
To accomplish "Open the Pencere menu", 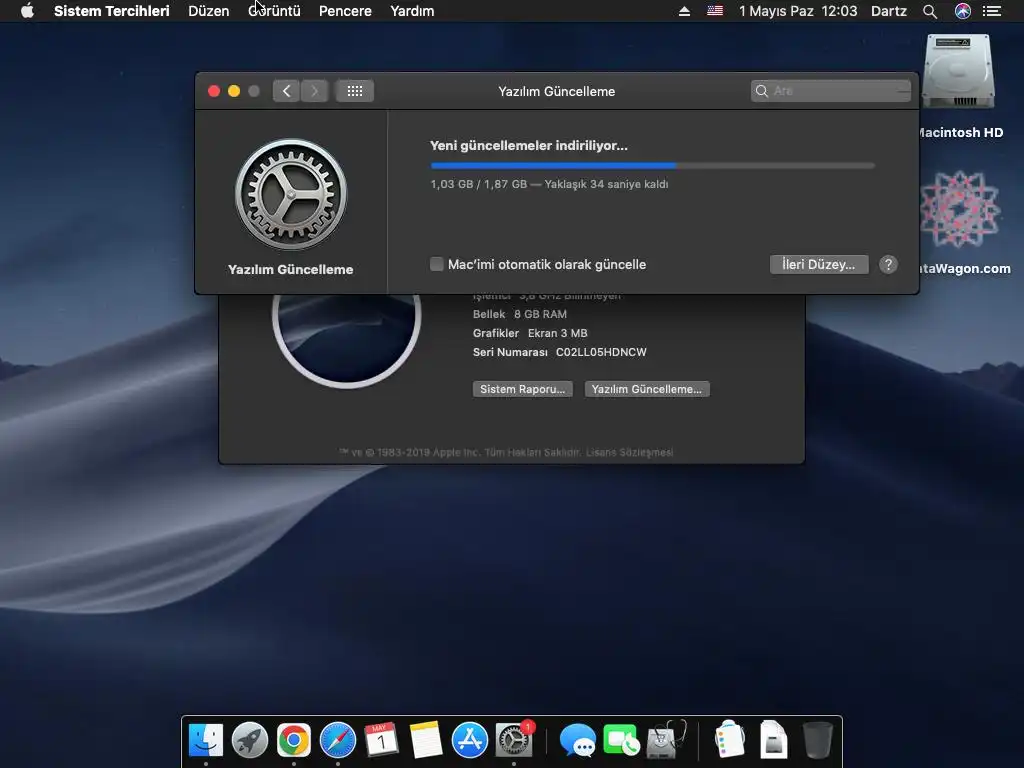I will [x=345, y=11].
